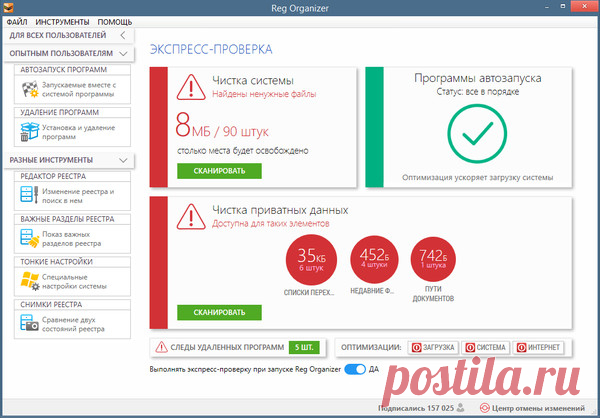The height and width of the screenshot is (418, 600).
Task: Click the fine tweaks Windows gear icon
Action: pos(29,281)
